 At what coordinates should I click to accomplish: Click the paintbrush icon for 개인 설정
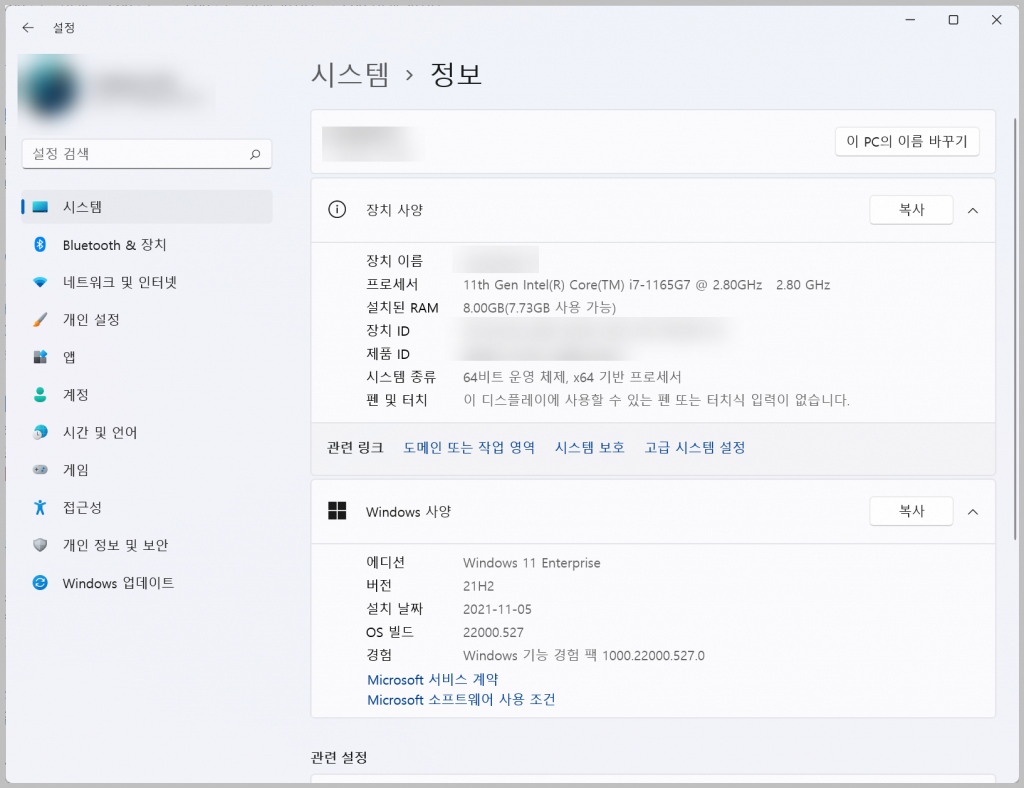click(x=40, y=320)
